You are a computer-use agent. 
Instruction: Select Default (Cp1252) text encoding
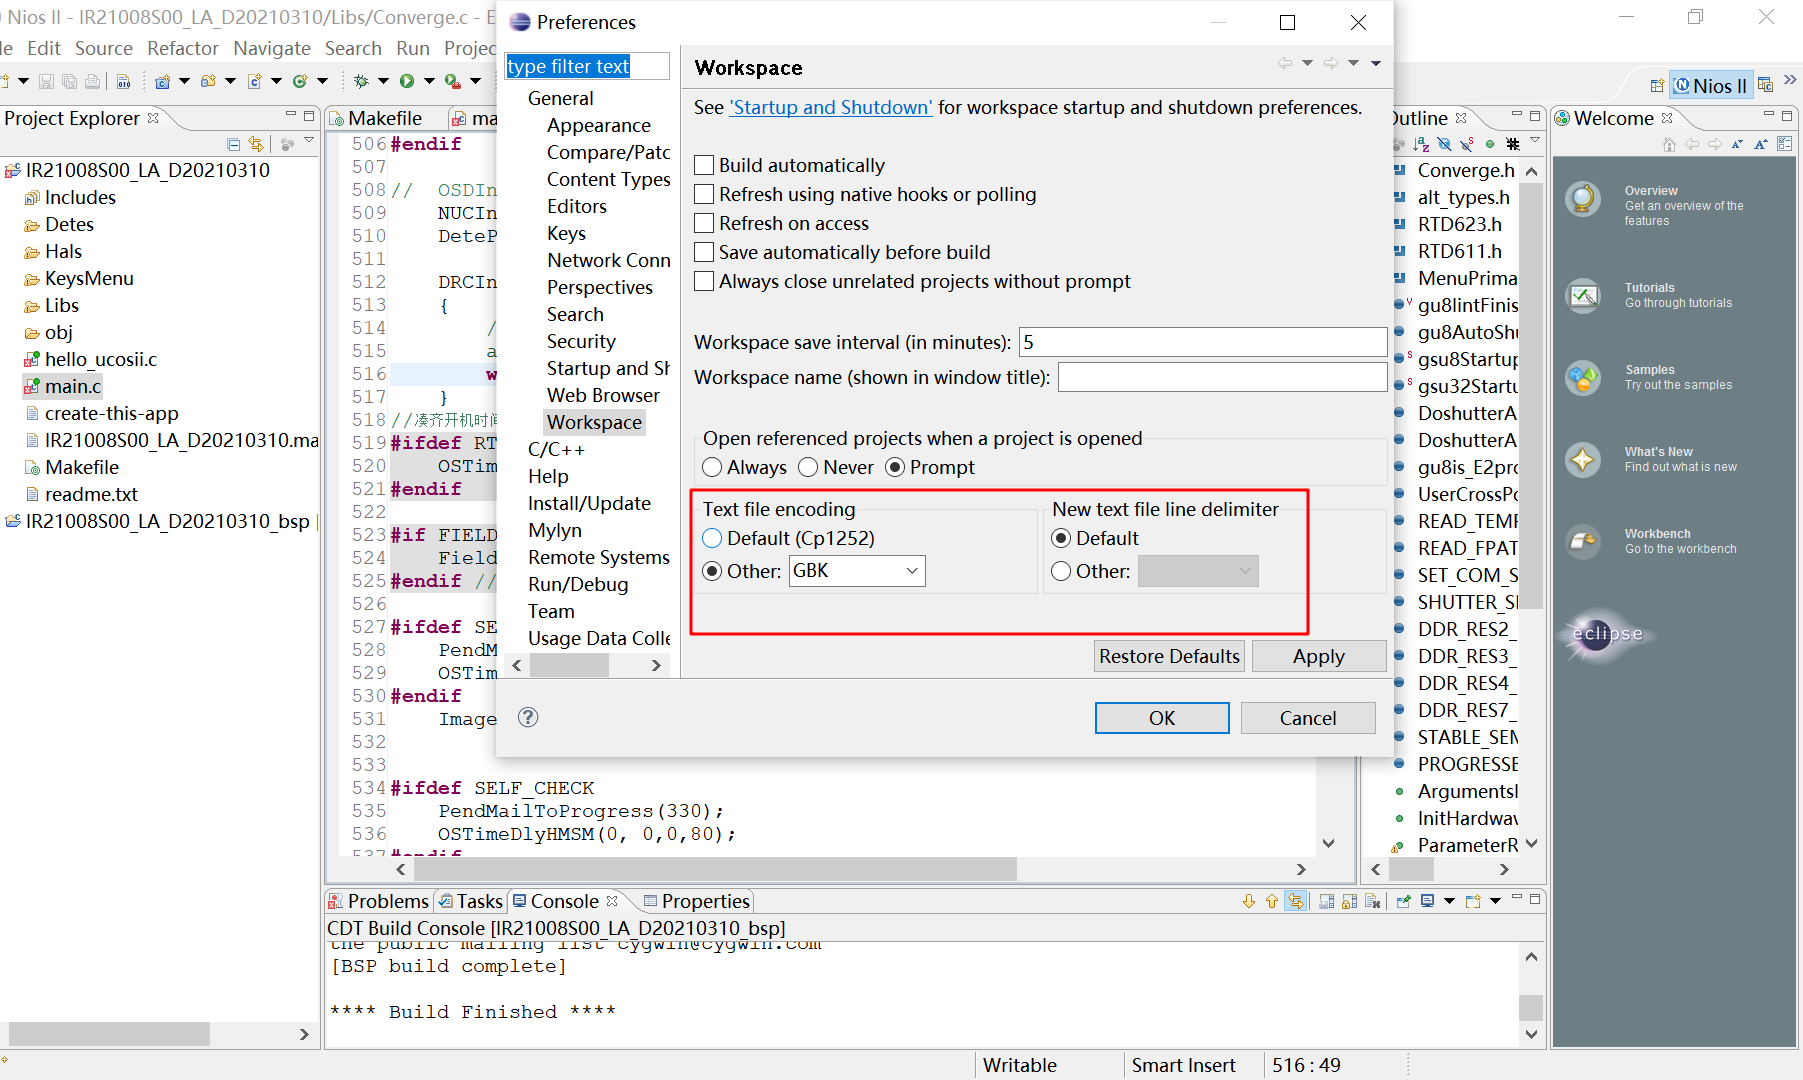pos(712,538)
